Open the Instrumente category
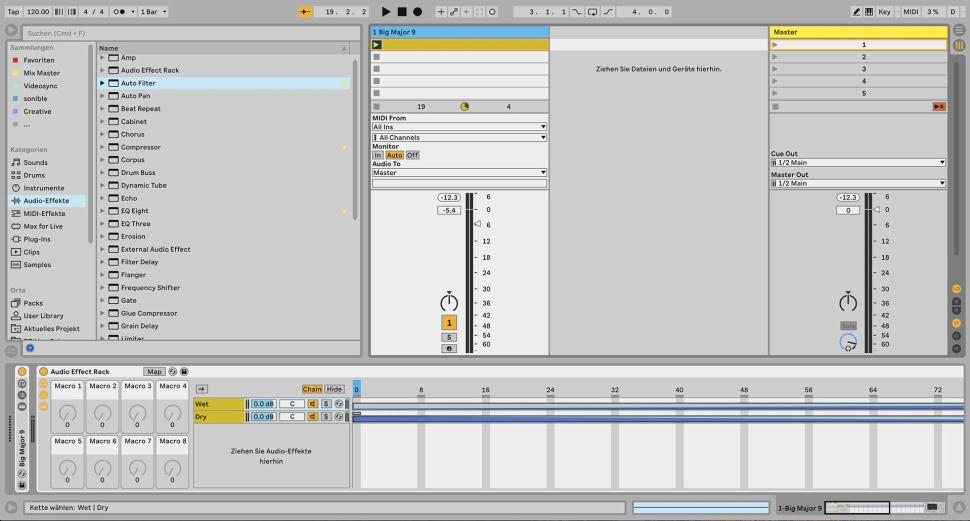 [x=43, y=188]
